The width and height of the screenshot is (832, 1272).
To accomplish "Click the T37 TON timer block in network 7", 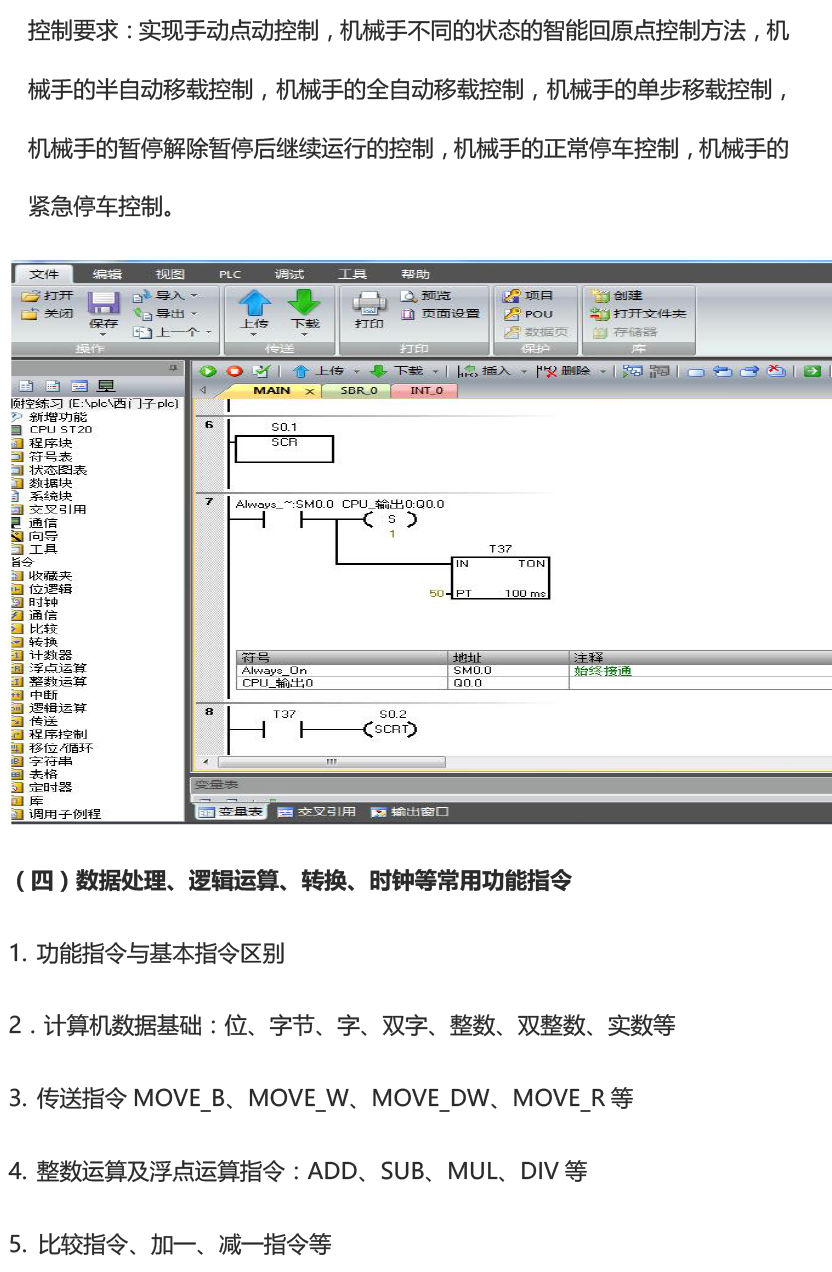I will click(500, 578).
